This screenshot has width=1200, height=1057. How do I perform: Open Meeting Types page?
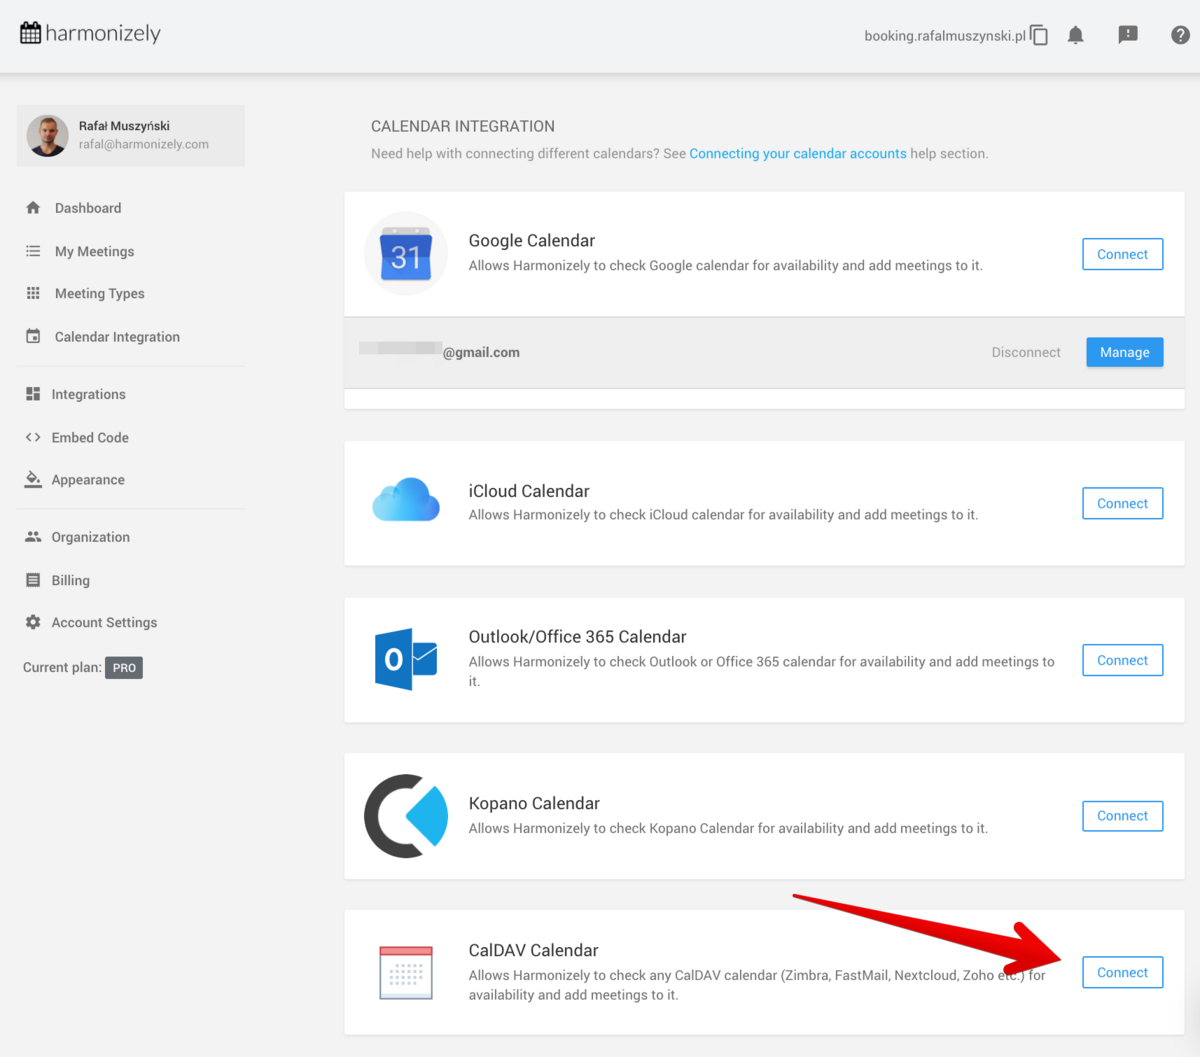point(99,293)
